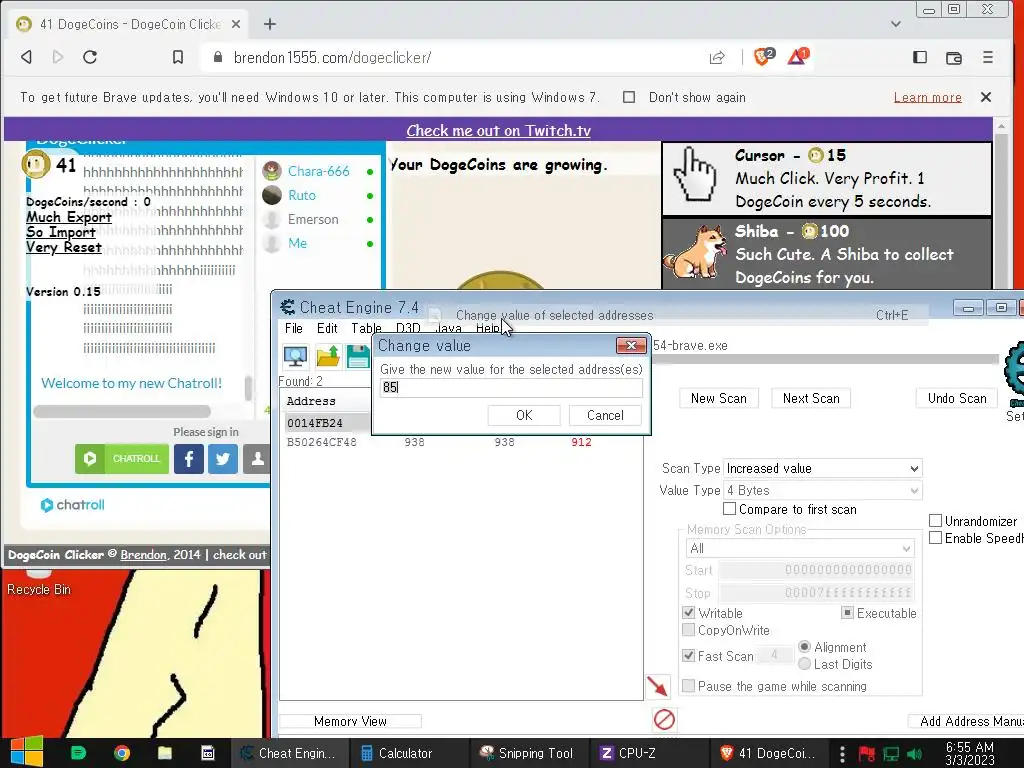
Task: Confirm the new value with OK
Action: point(524,415)
